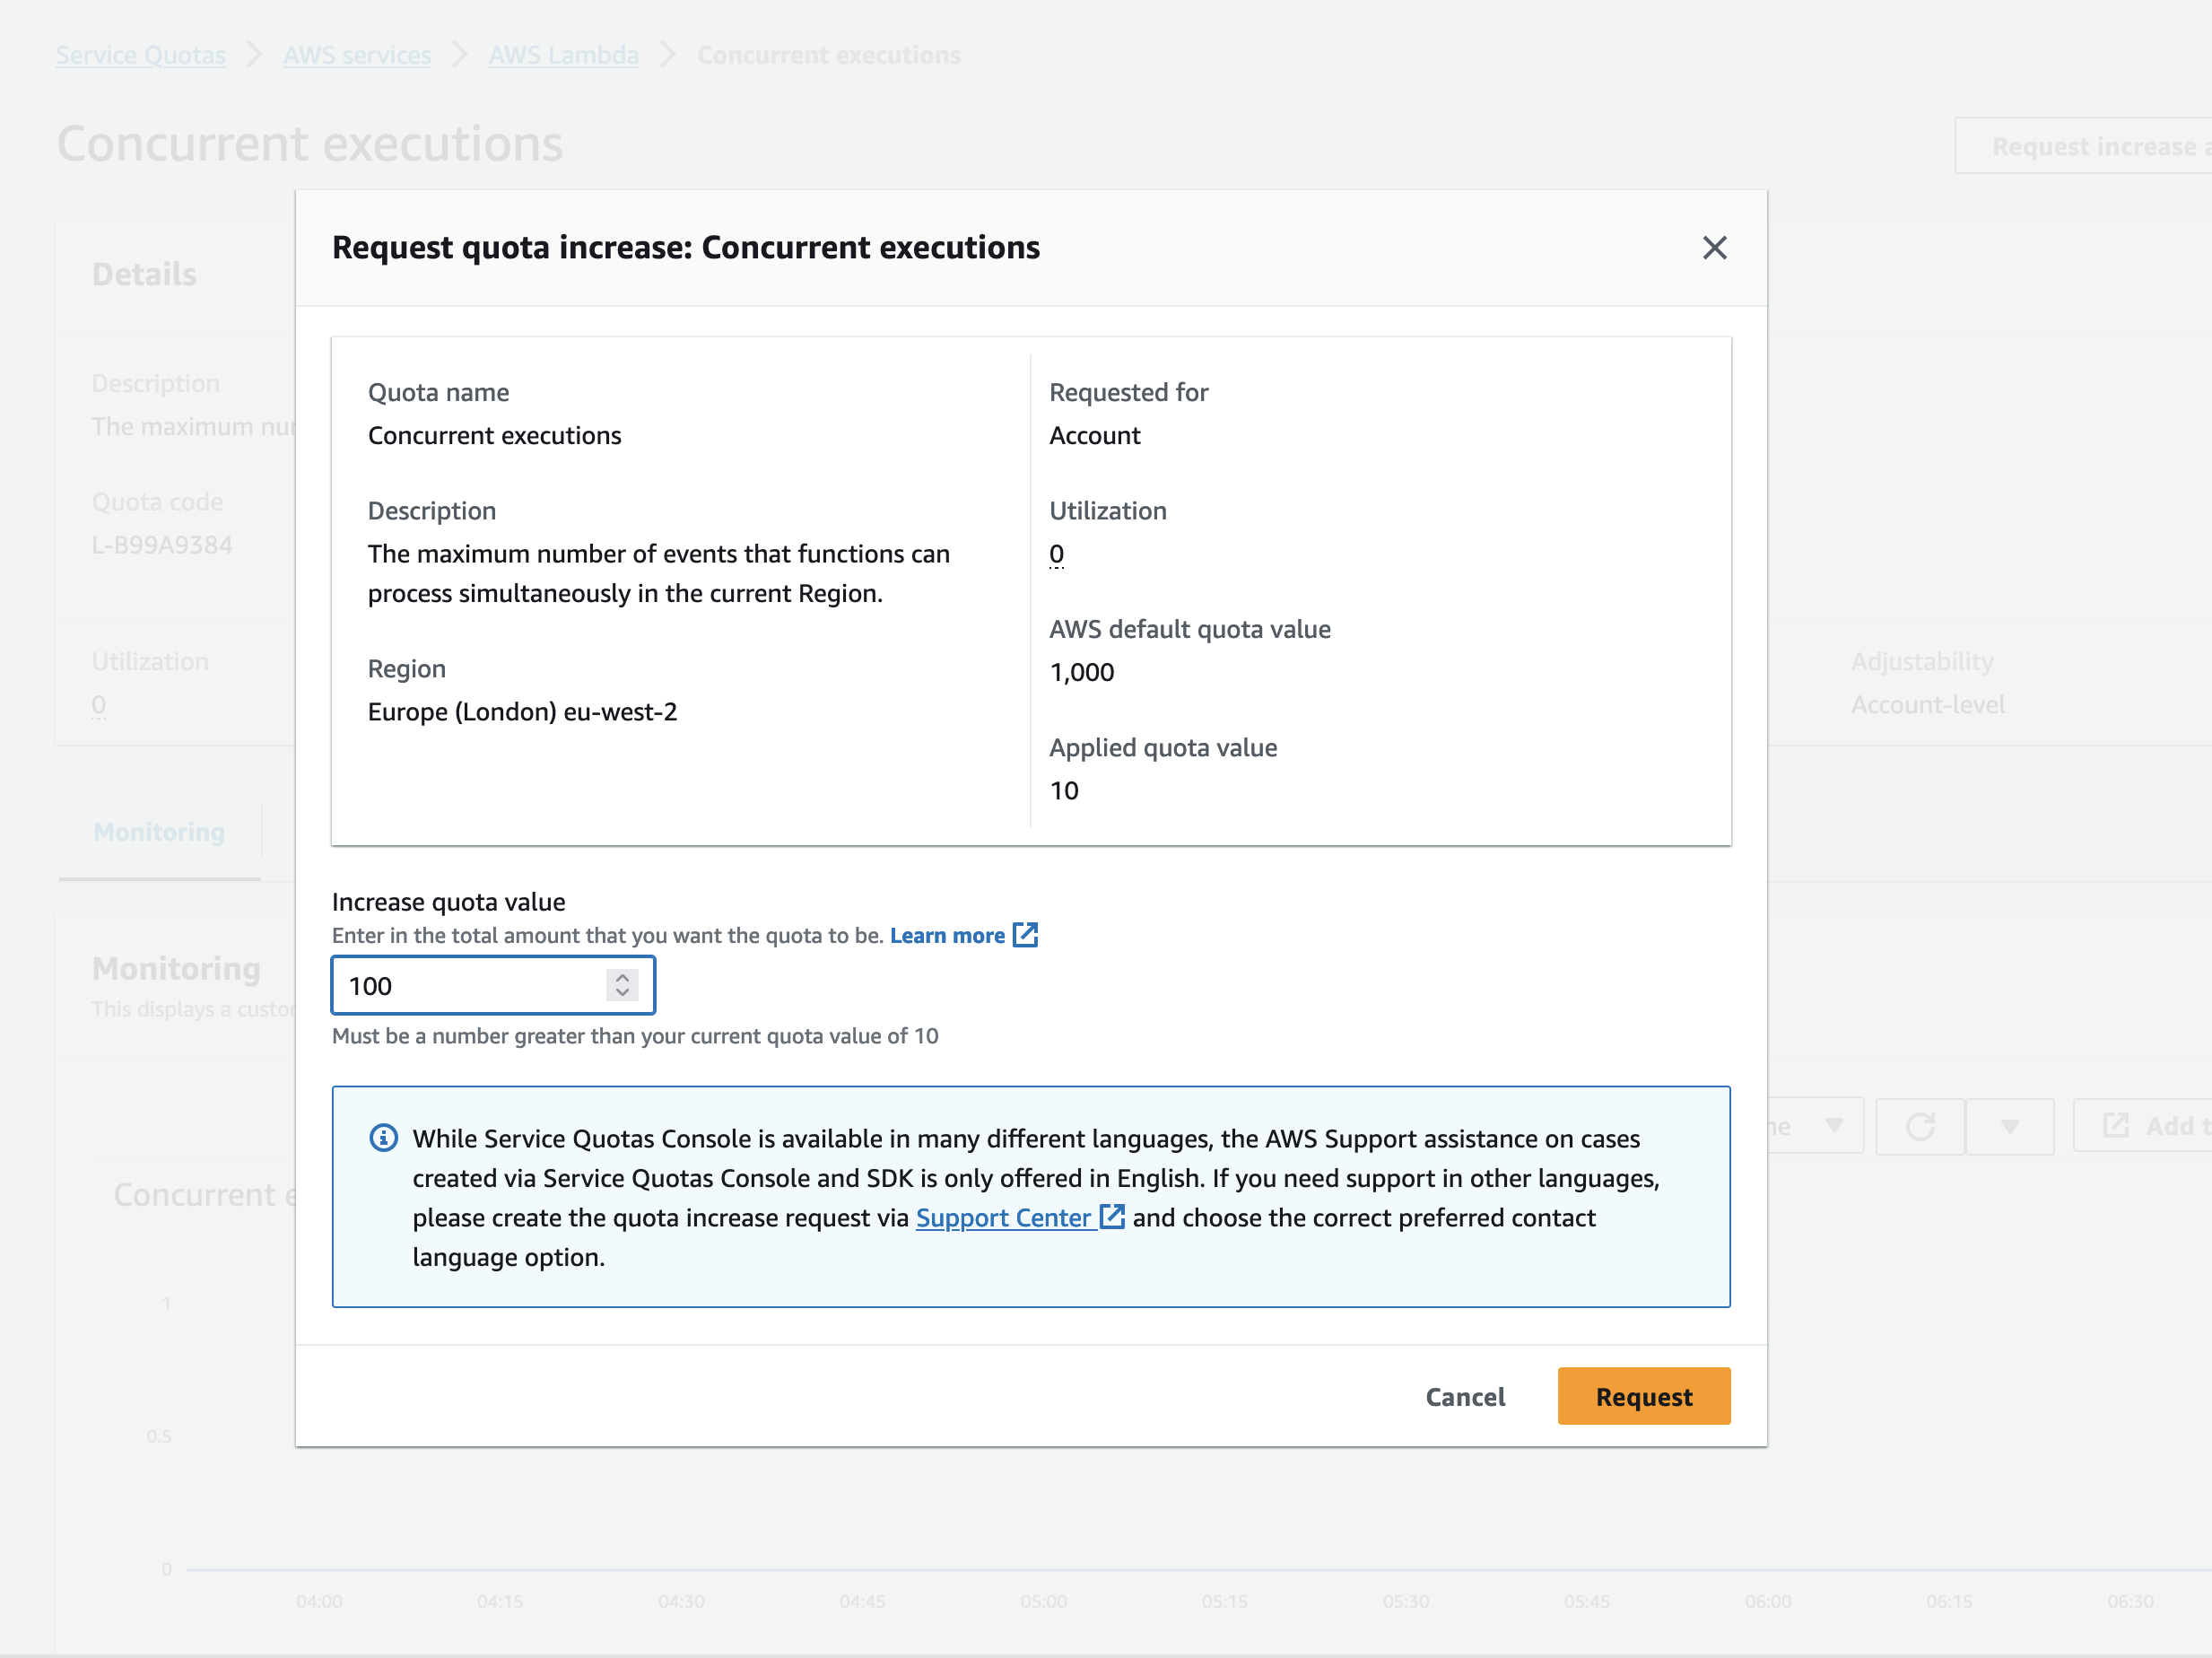Screen dimensions: 2212x1658
Task: Open the dropdown arrow next to refresh
Action: pos(2009,1126)
